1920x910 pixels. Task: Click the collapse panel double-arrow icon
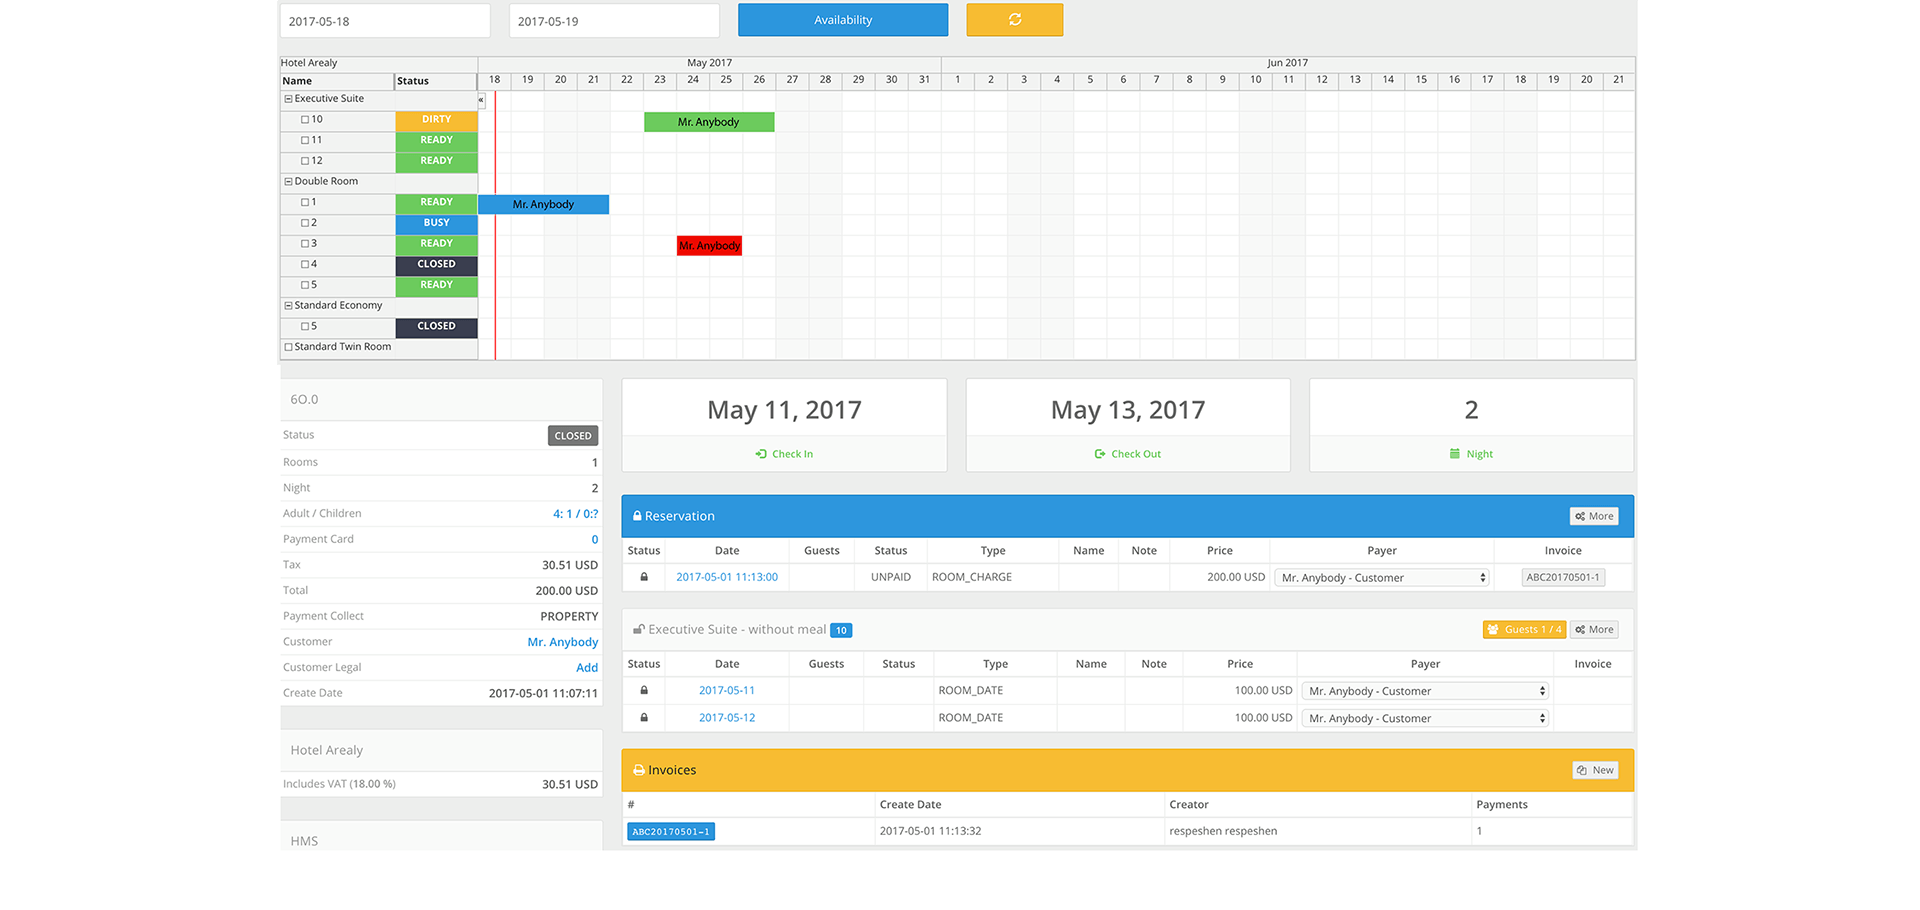point(481,100)
